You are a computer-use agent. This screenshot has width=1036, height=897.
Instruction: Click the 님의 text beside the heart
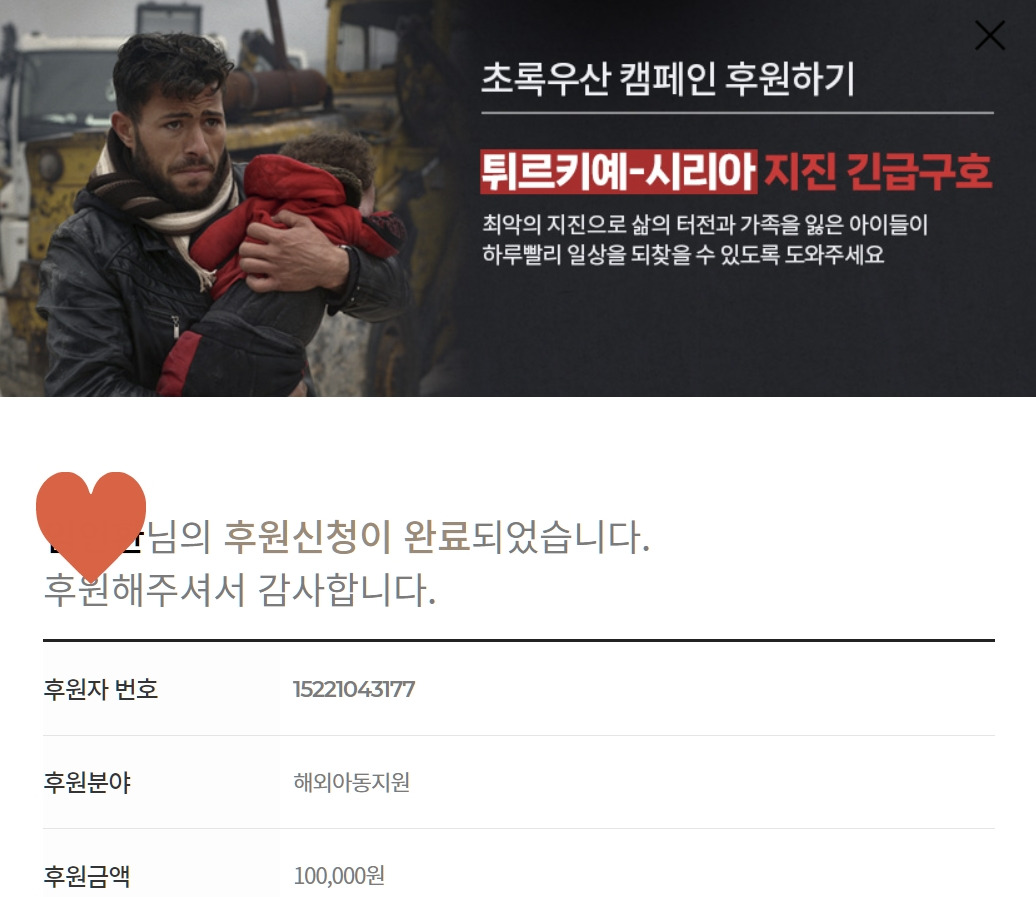point(178,536)
